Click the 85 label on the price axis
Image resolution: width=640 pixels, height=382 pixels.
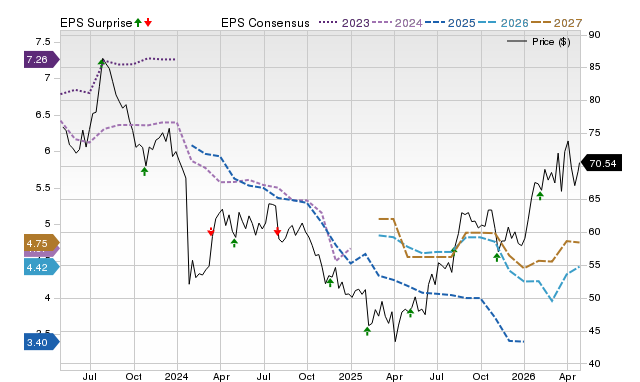coord(594,67)
